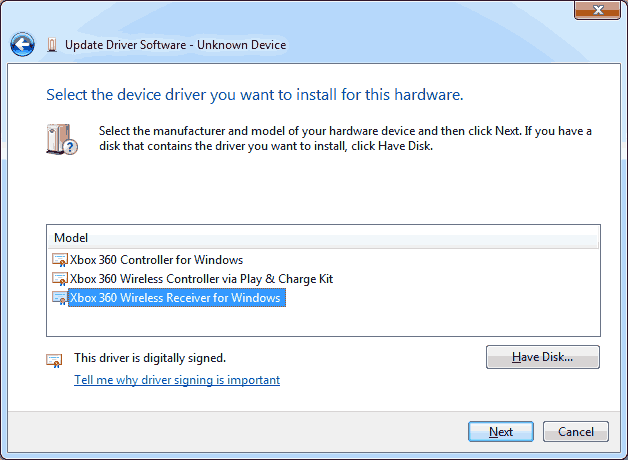Click the certificate icon for Xbox 360 Wireless Receiver
This screenshot has width=628, height=460.
coord(60,298)
